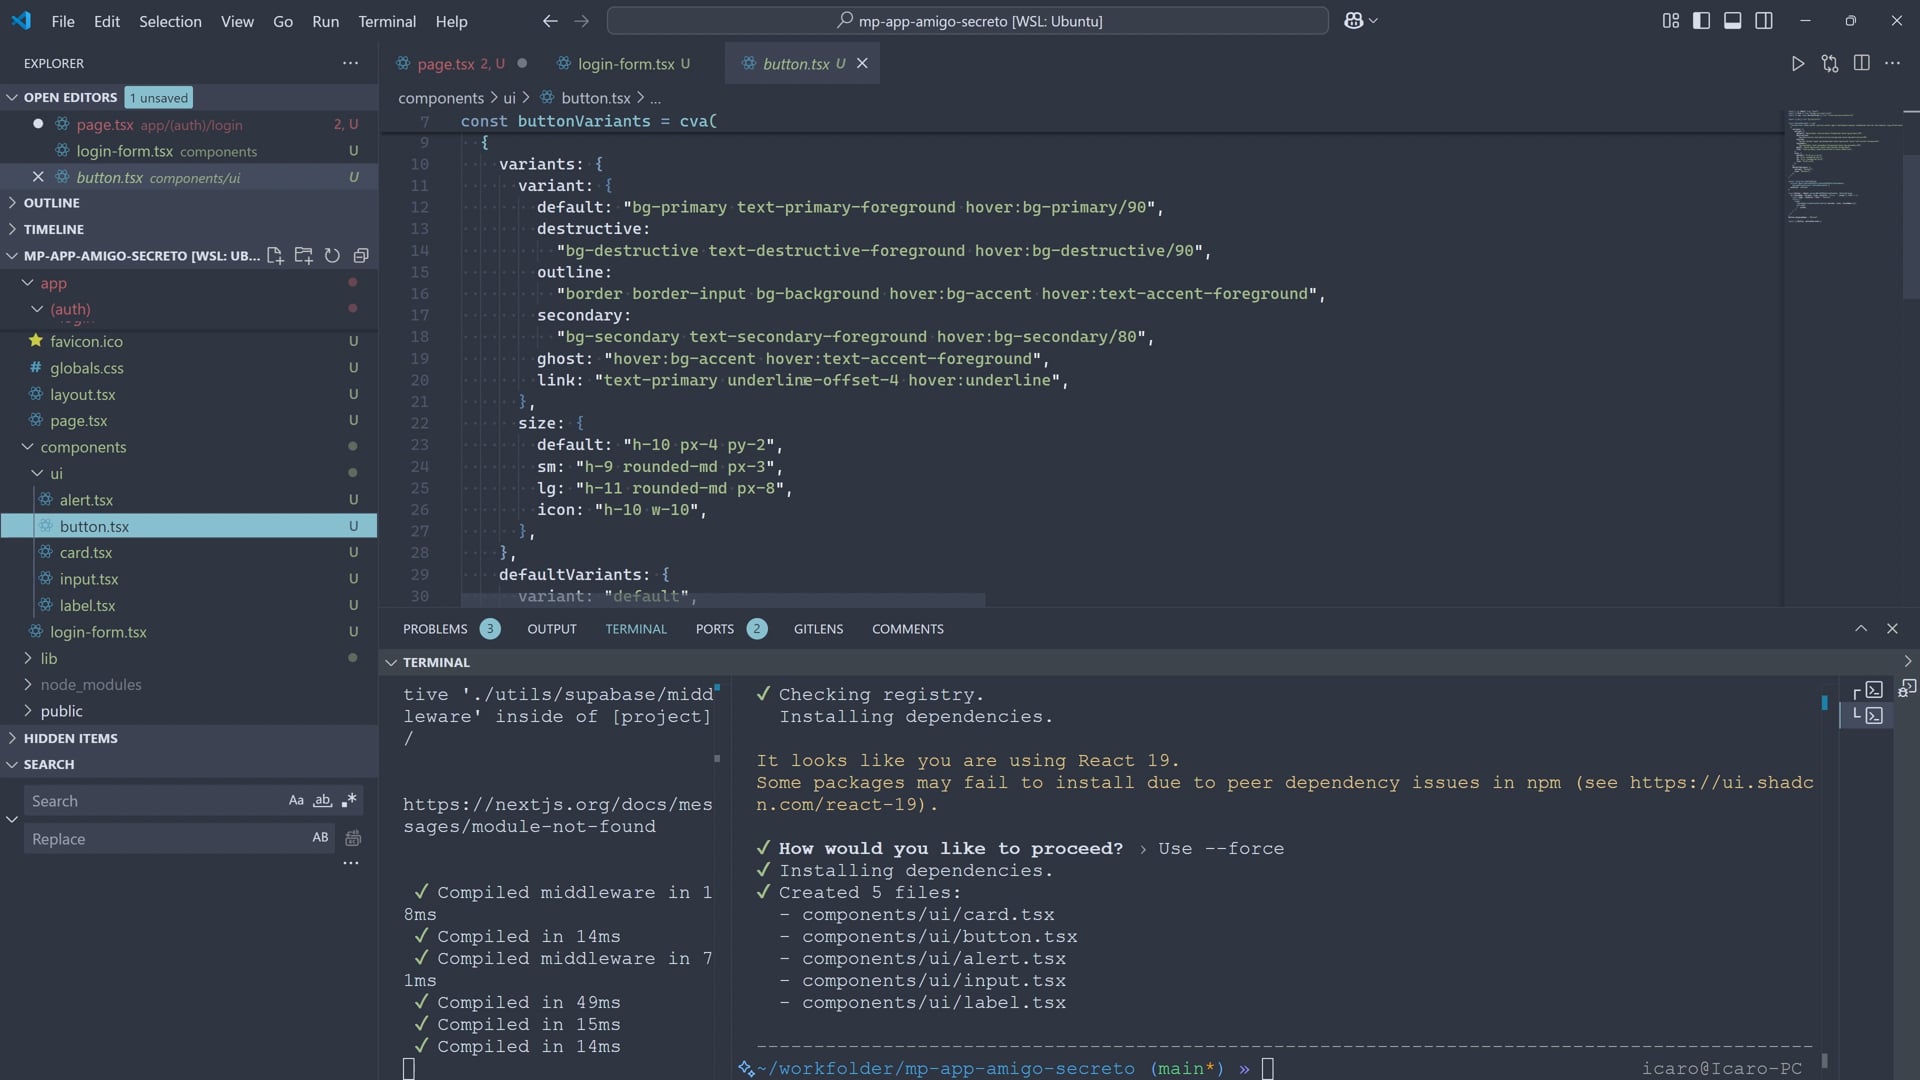The width and height of the screenshot is (1920, 1080).
Task: Collapse the components folder
Action: click(83, 447)
